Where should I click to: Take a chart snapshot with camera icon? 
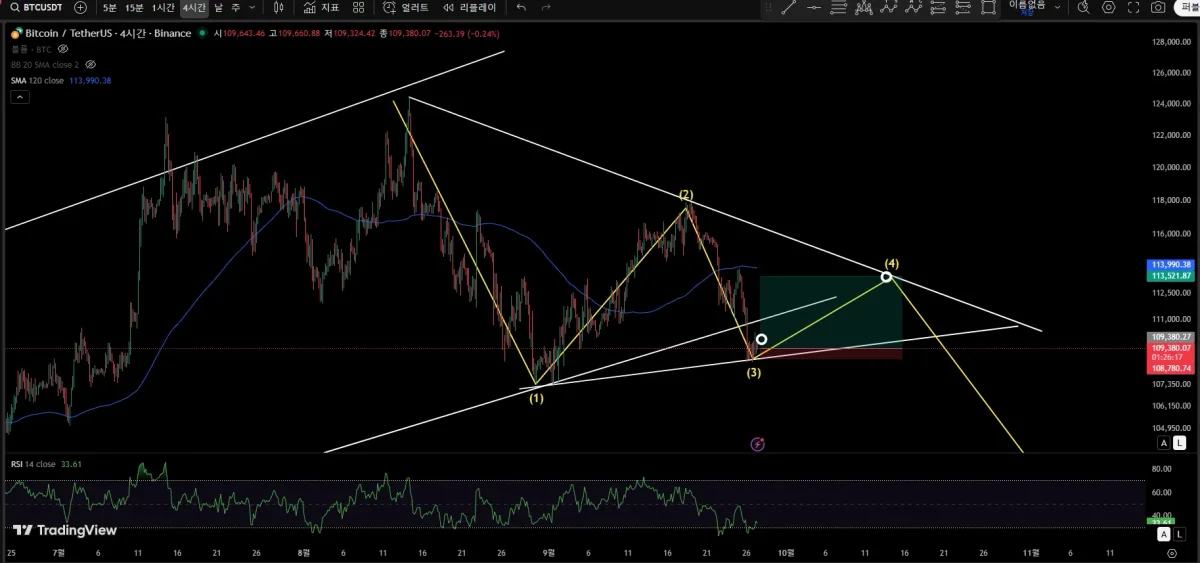click(1158, 7)
